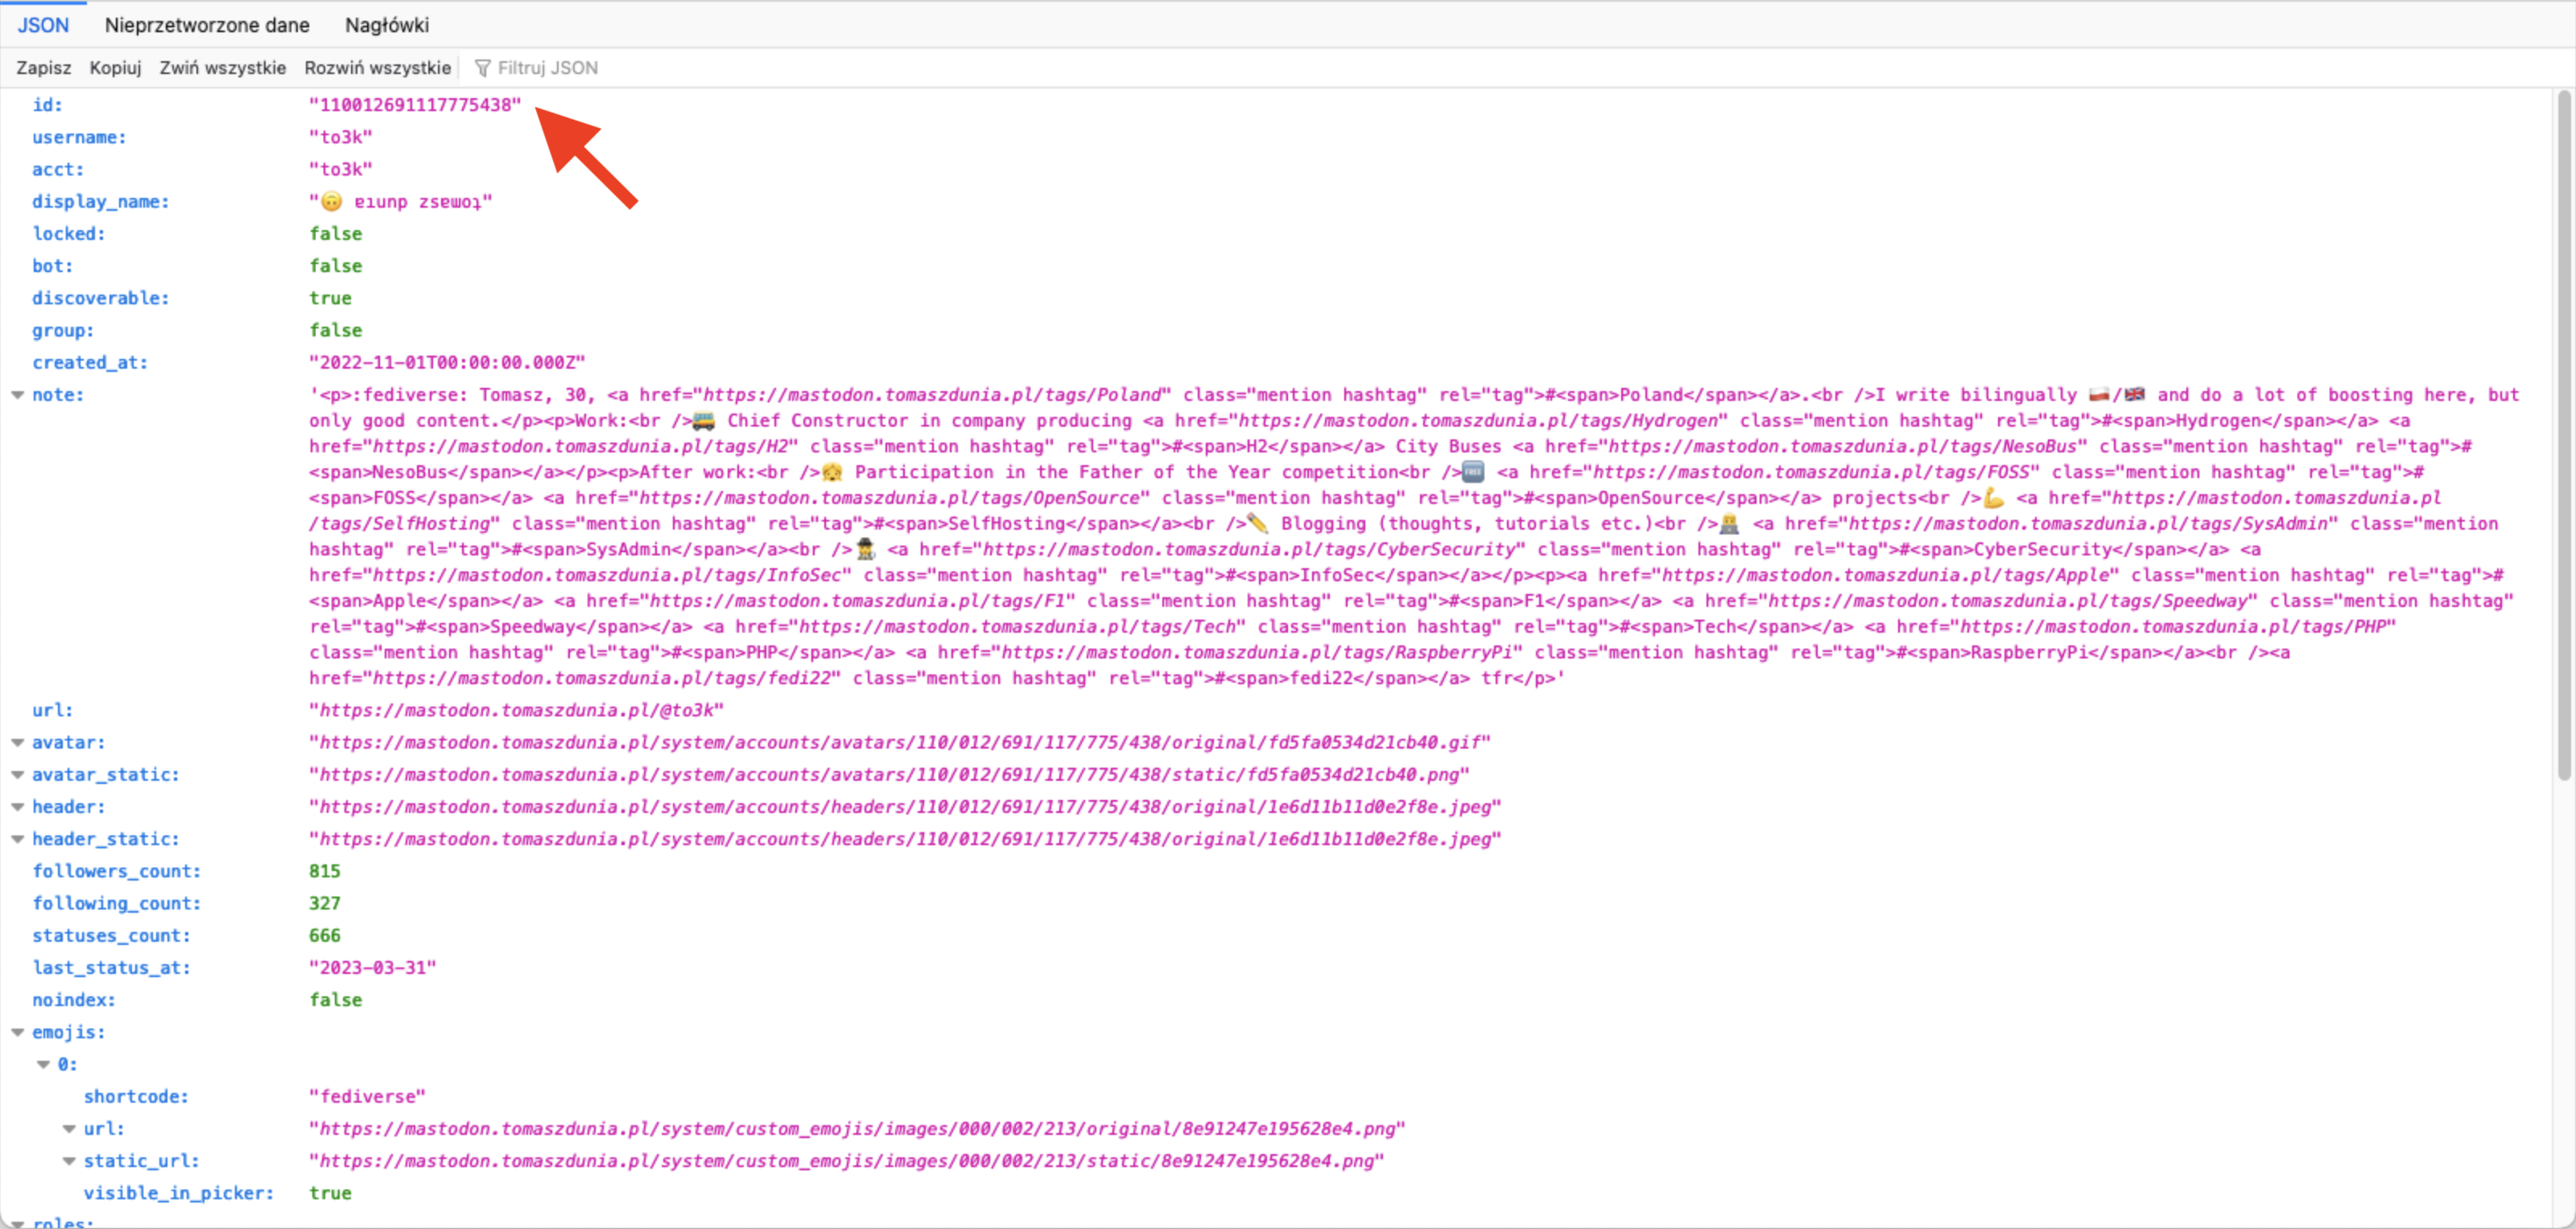This screenshot has height=1229, width=2576.
Task: Collapse emoji item 0 node
Action: click(x=43, y=1064)
